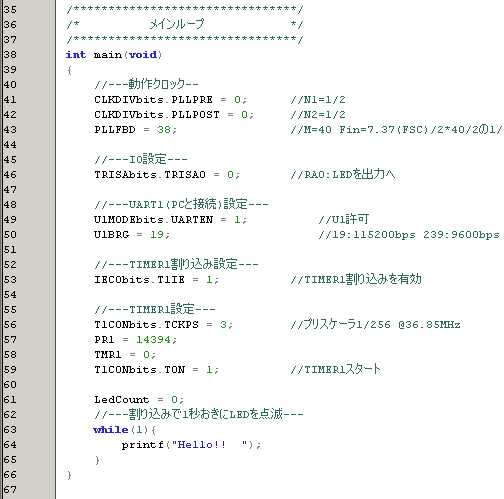Click the closing brace on line 66
504x499 pixels.
pyautogui.click(x=69, y=475)
